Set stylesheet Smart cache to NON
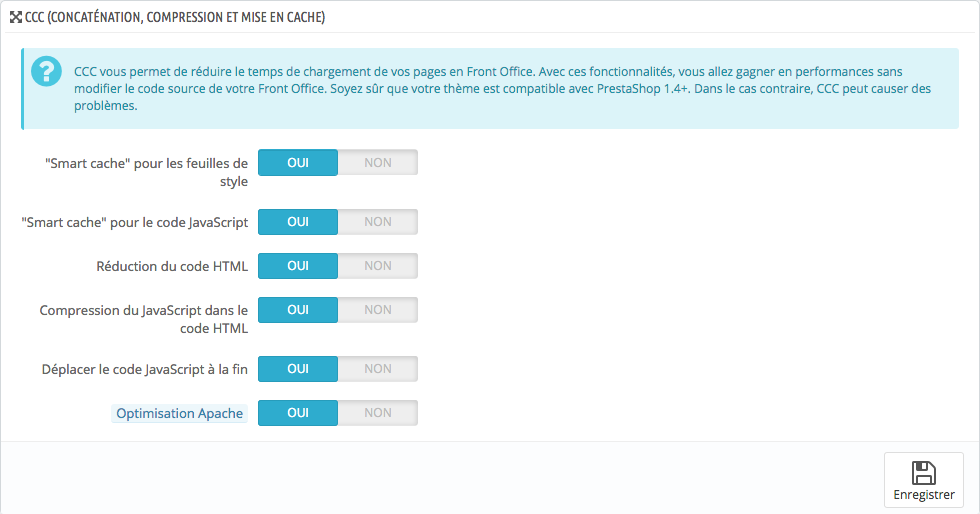The height and width of the screenshot is (514, 980). 378,163
